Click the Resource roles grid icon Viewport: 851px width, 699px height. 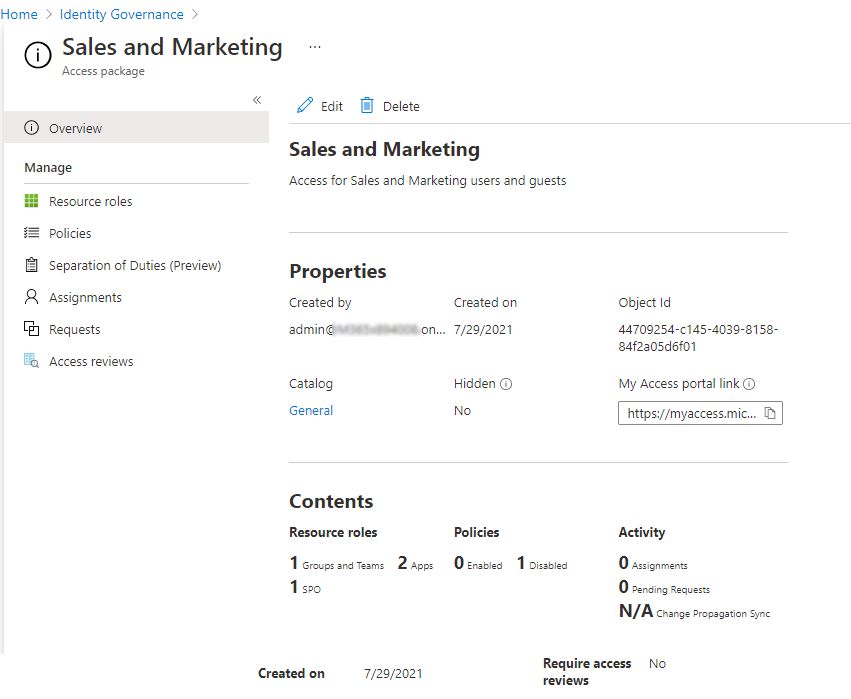pos(31,201)
